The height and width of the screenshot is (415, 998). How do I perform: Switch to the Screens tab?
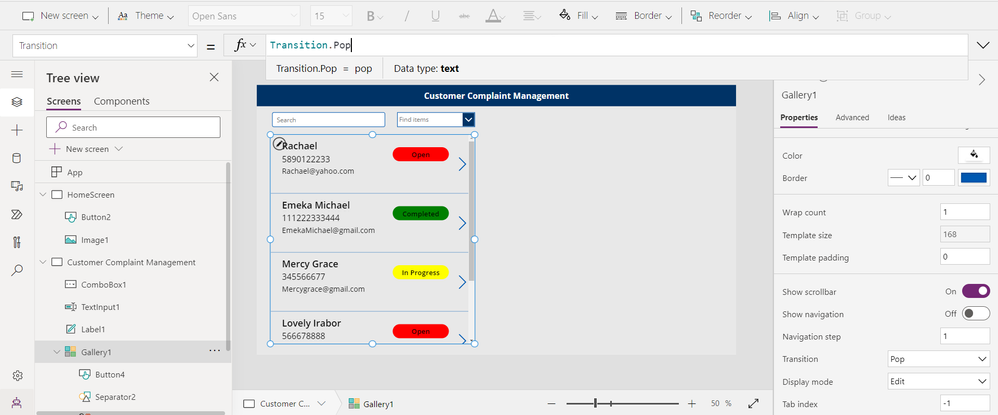click(x=64, y=101)
